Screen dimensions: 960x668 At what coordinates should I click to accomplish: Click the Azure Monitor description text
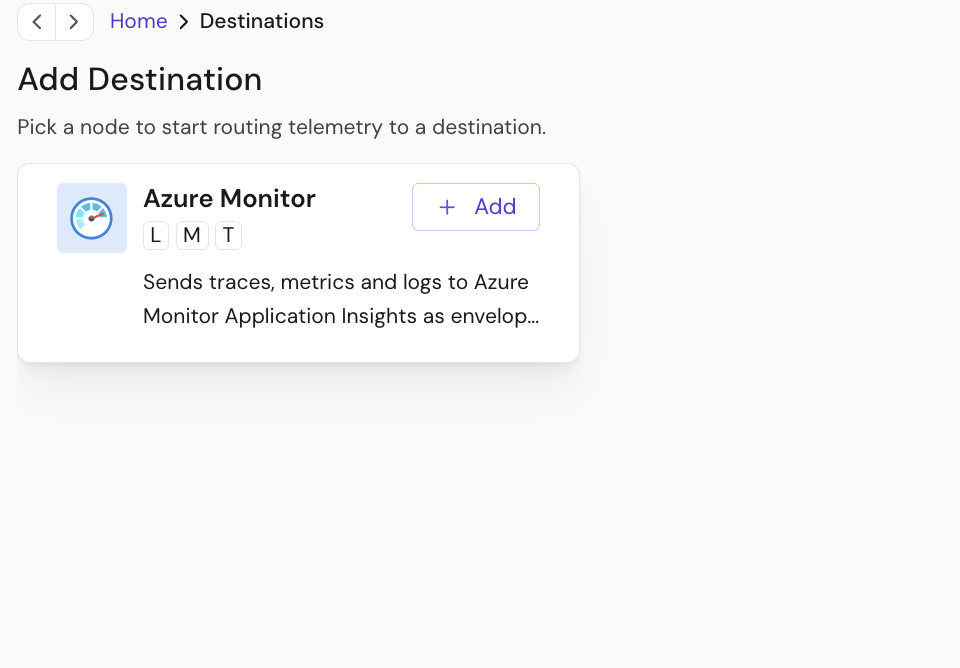point(341,299)
